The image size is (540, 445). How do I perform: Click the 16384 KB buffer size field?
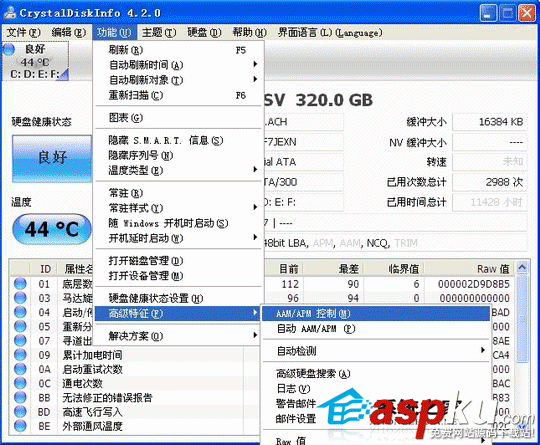pyautogui.click(x=490, y=122)
